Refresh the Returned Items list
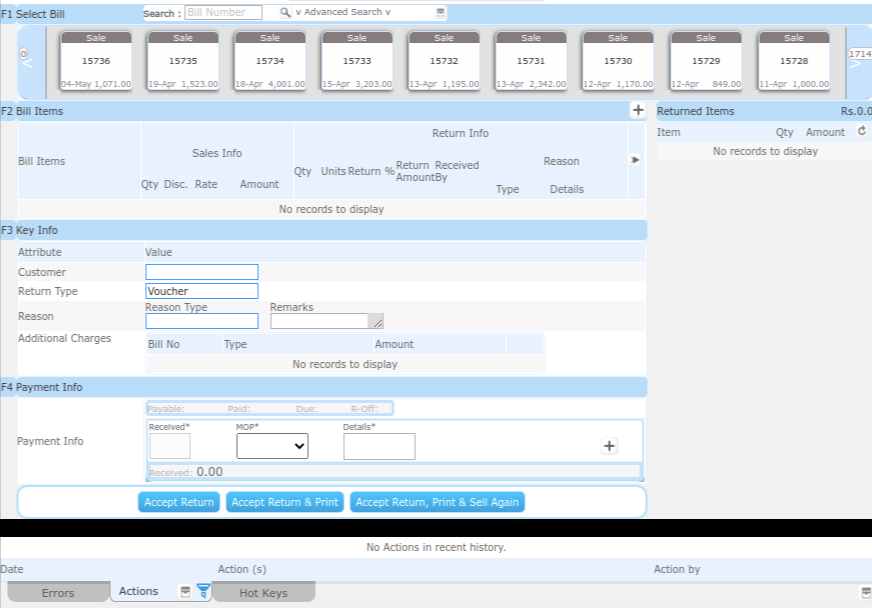Screen dimensions: 872x608 tap(862, 132)
